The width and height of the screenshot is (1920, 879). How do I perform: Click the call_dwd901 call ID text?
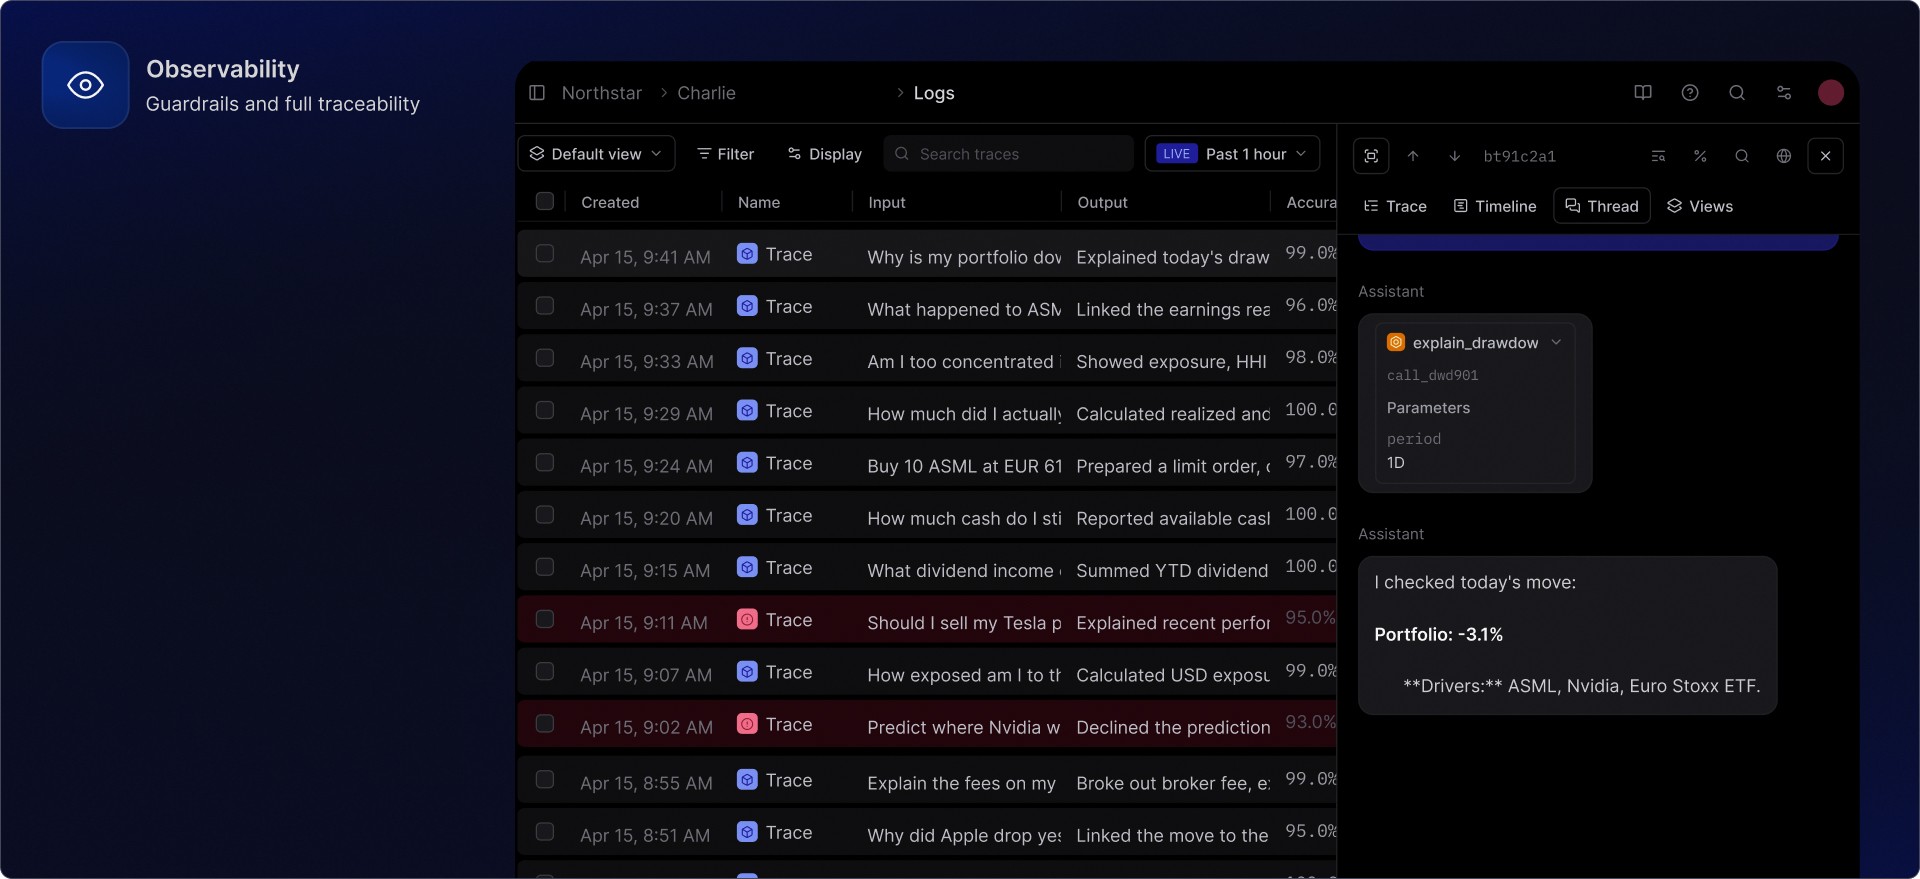coord(1432,375)
